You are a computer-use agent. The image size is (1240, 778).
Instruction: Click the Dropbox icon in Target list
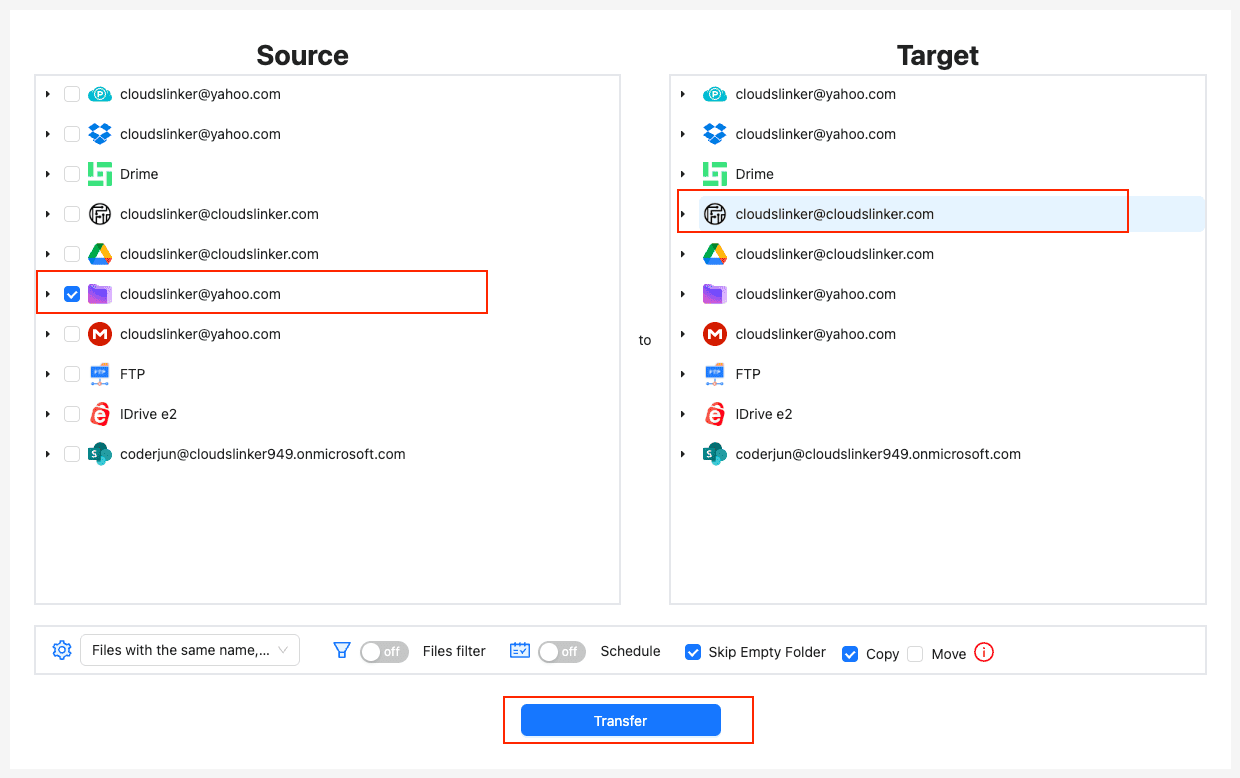[714, 134]
